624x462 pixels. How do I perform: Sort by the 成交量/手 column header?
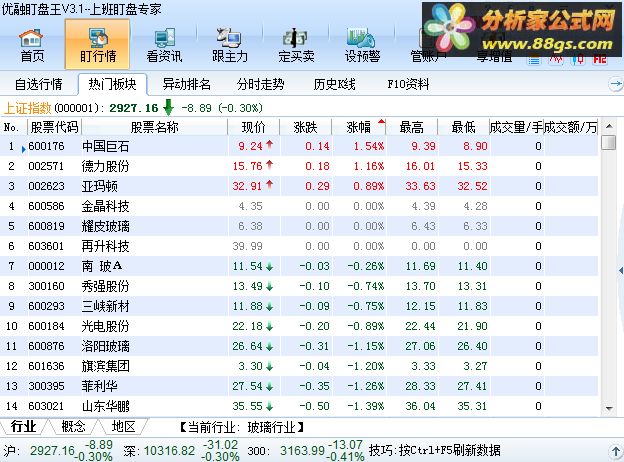click(x=516, y=127)
